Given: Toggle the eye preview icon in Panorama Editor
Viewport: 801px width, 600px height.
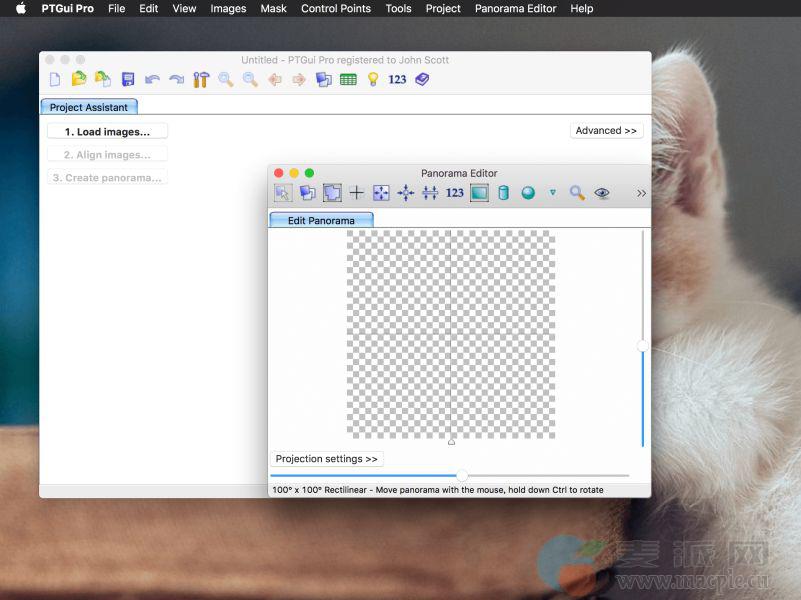Looking at the screenshot, I should [x=602, y=193].
